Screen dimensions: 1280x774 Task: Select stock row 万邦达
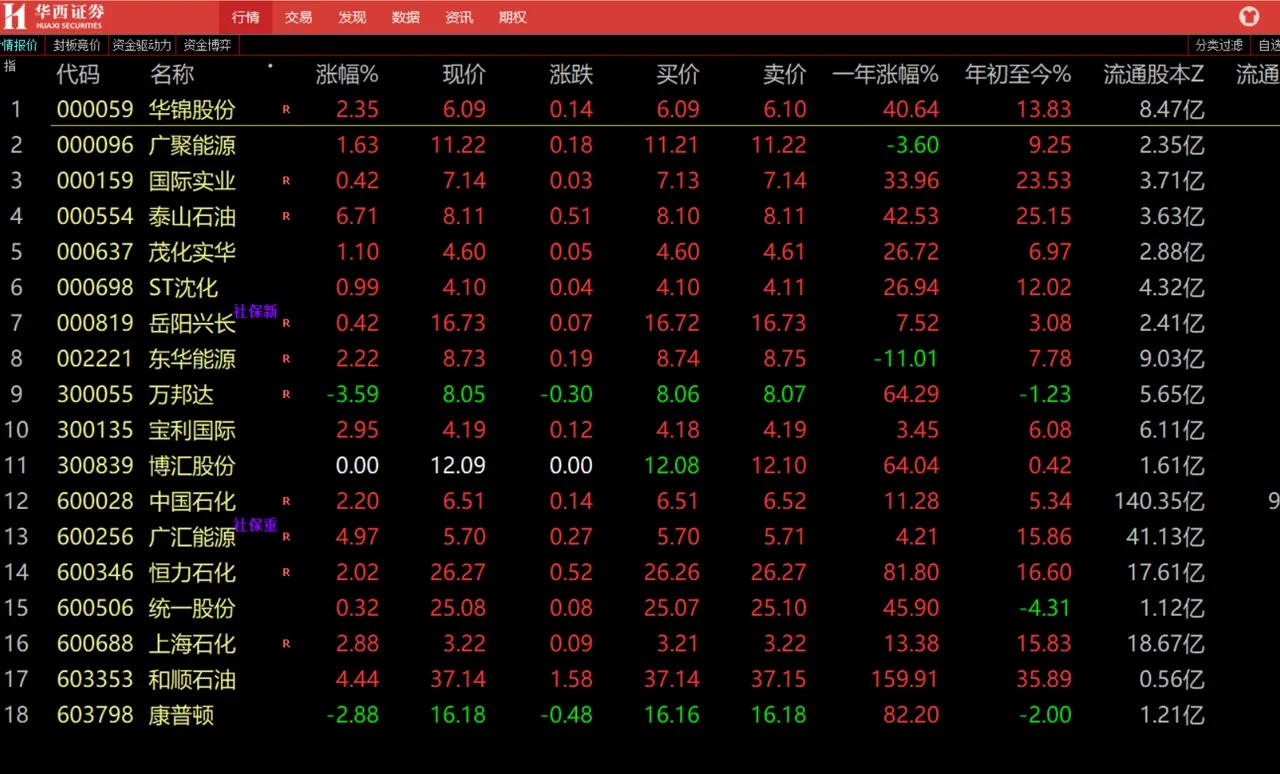click(x=640, y=395)
